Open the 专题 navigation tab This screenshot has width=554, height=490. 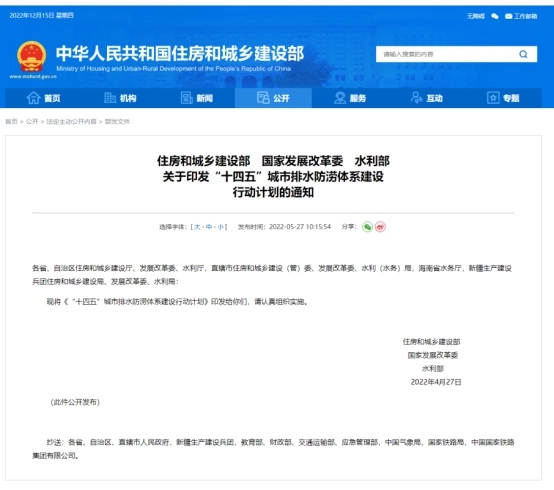tap(503, 98)
